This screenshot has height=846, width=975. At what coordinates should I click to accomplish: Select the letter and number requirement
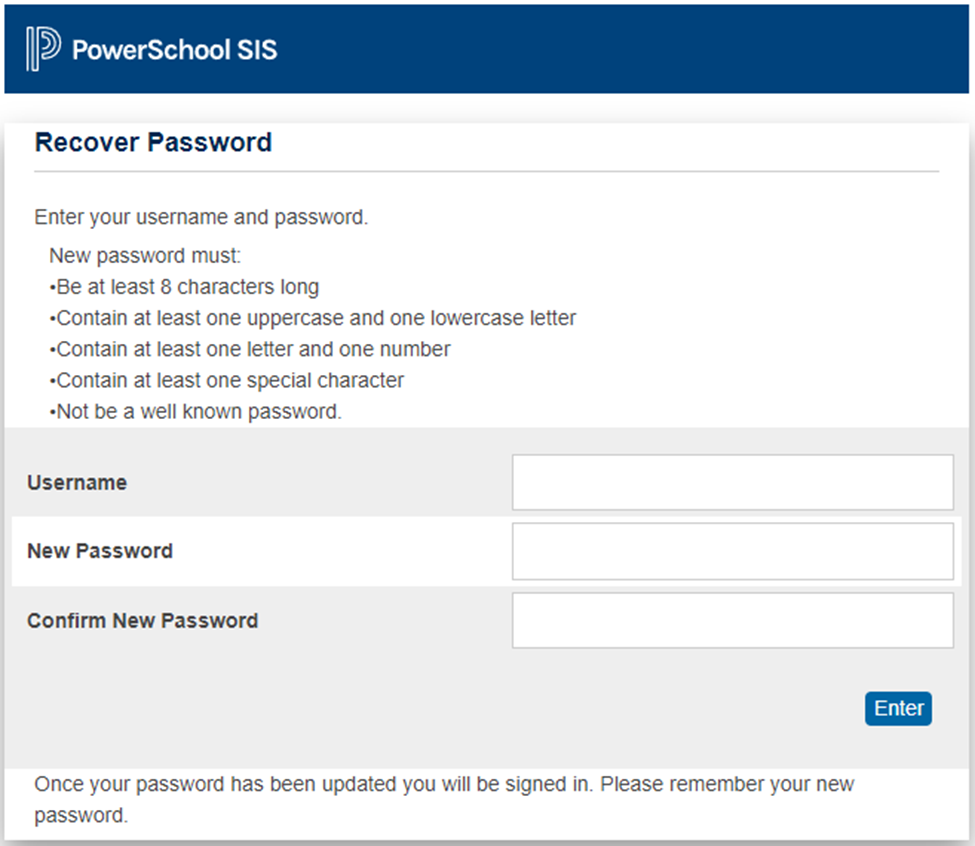point(252,349)
